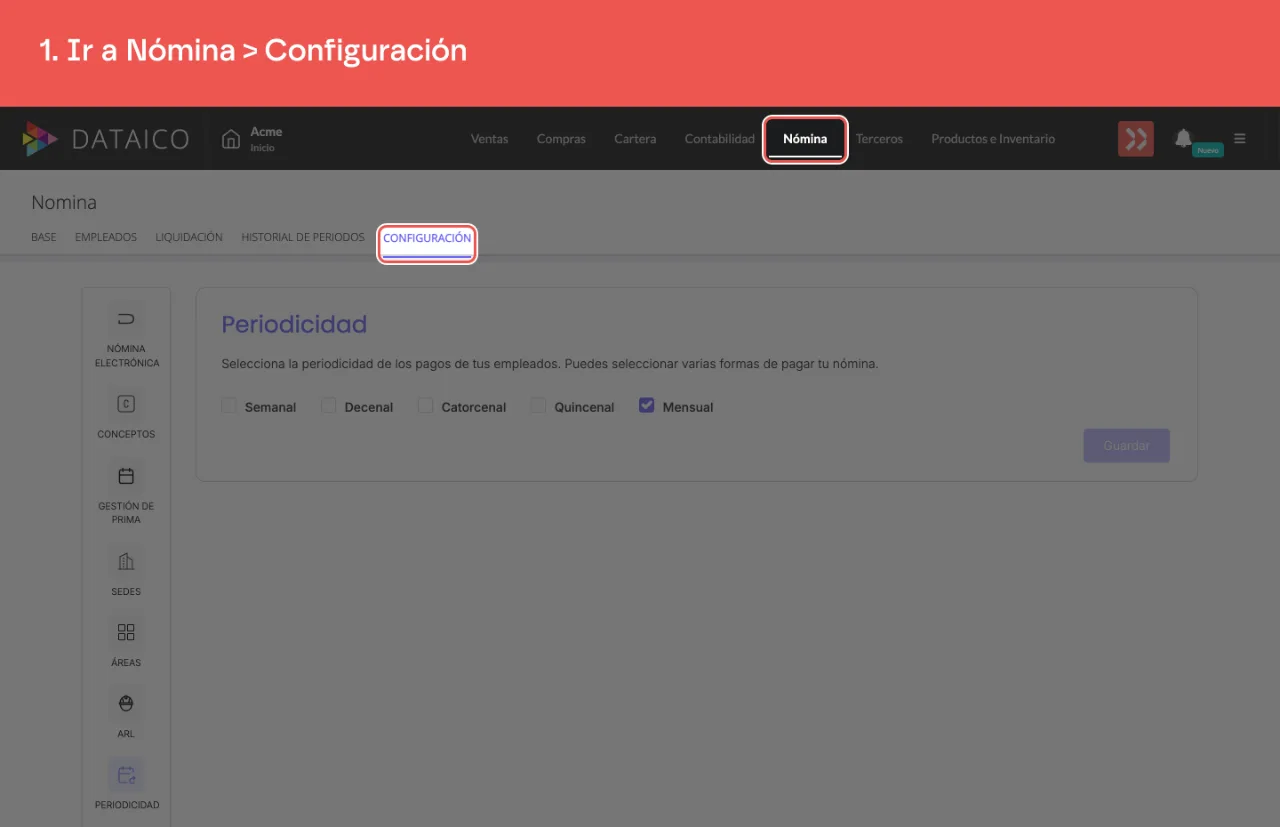1280x827 pixels.
Task: Switch to Historial de Periodos tab
Action: 303,238
